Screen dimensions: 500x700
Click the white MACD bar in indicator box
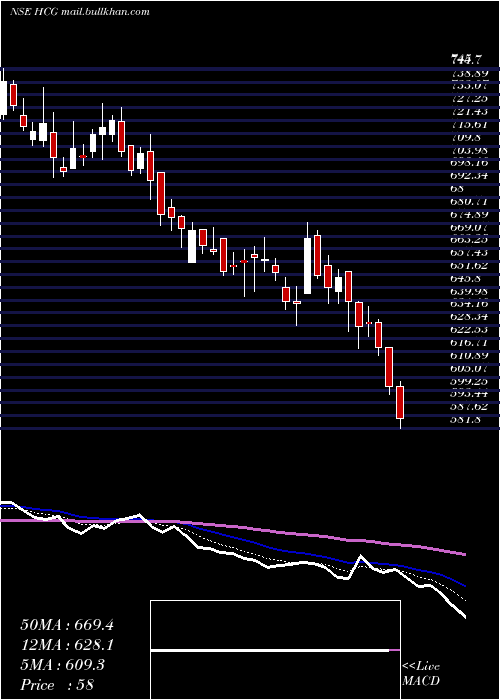click(x=270, y=651)
